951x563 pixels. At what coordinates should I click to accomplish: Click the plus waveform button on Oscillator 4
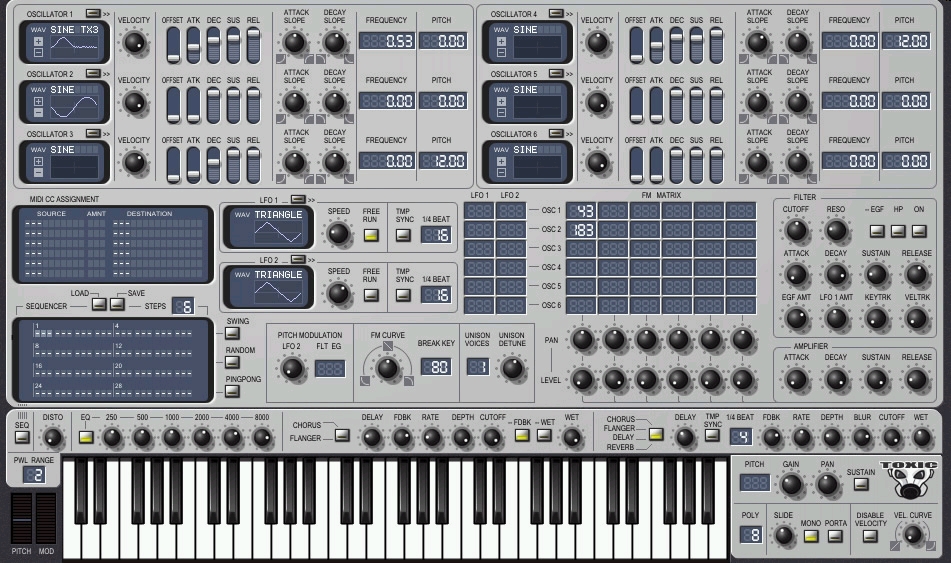pyautogui.click(x=501, y=41)
